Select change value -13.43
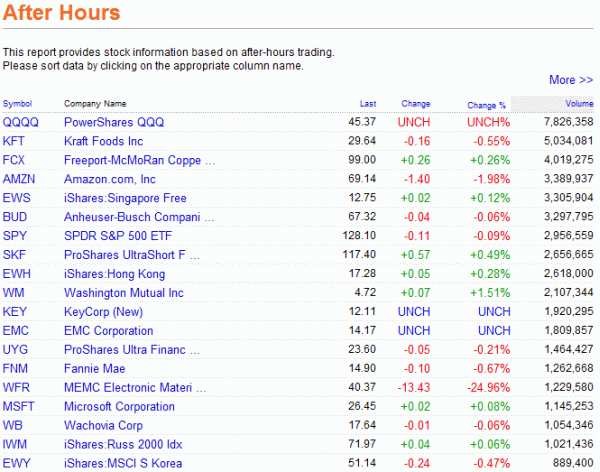 (414, 387)
